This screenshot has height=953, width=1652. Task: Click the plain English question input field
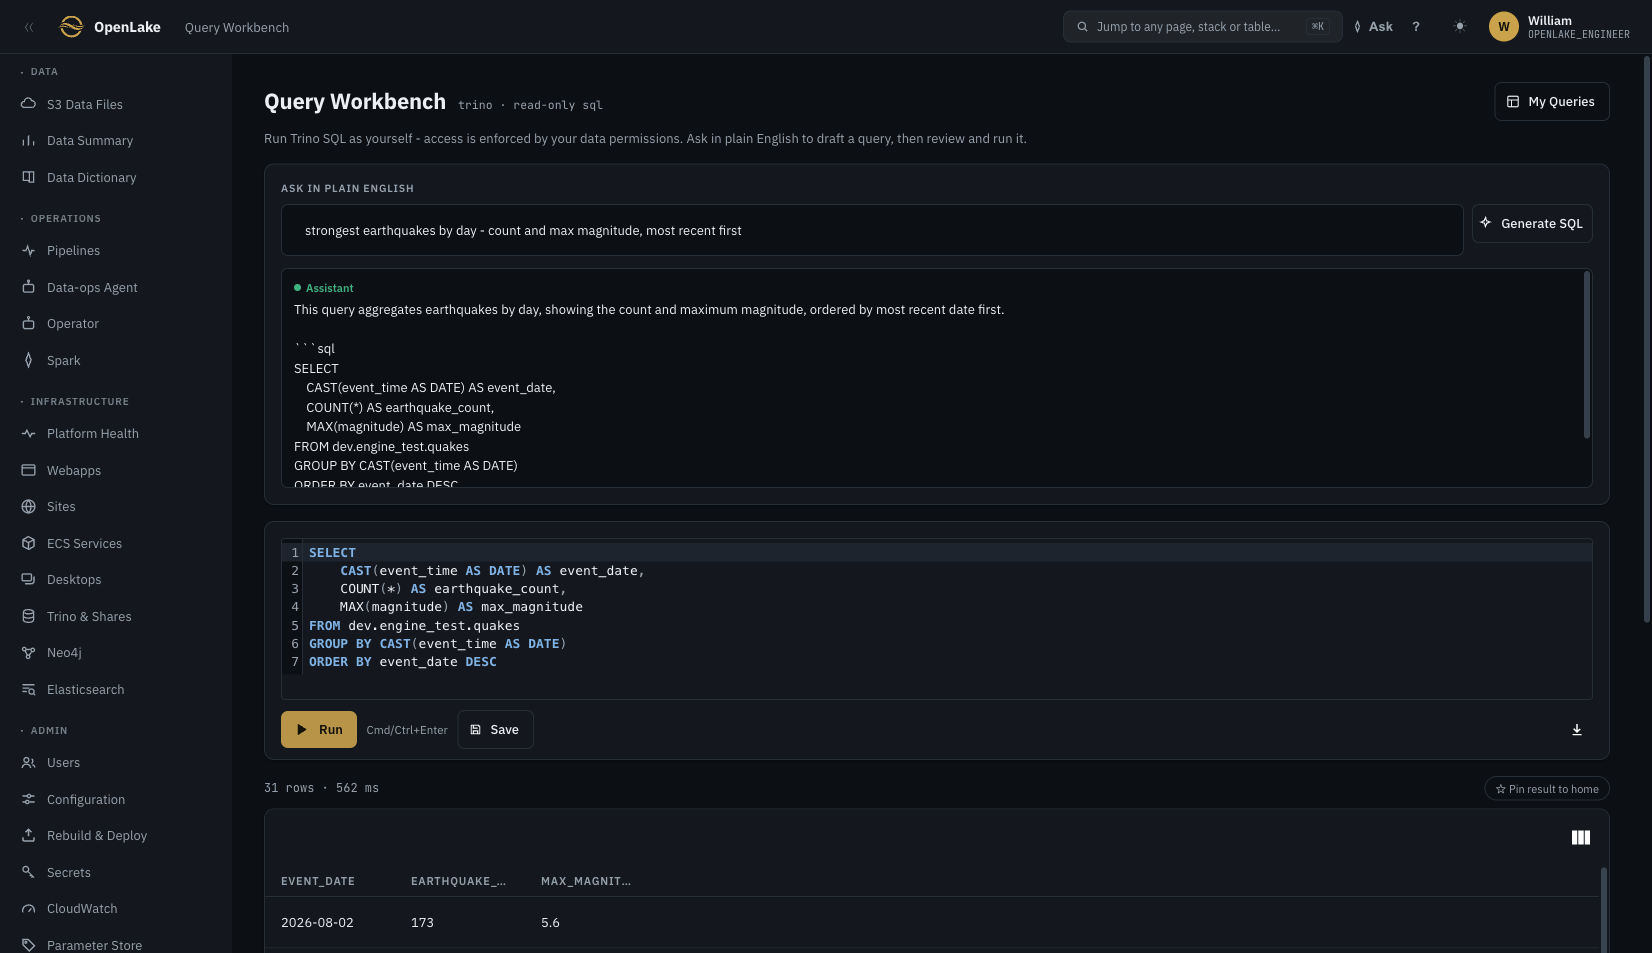point(872,230)
